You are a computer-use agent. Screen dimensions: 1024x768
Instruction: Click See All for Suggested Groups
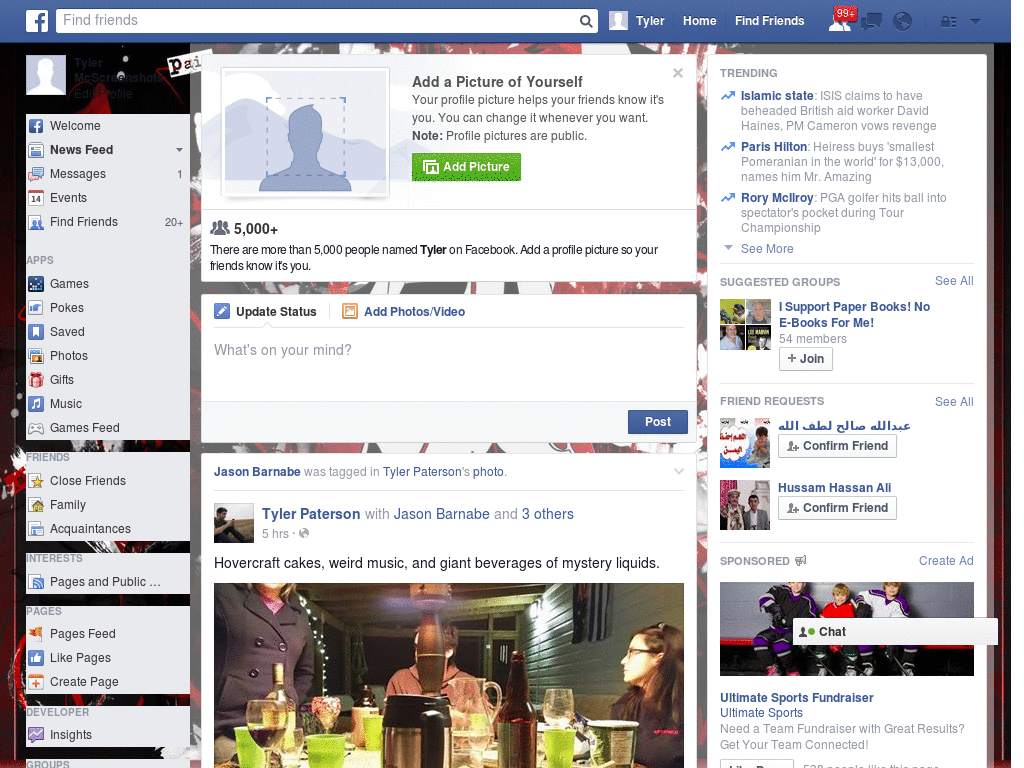(x=954, y=281)
